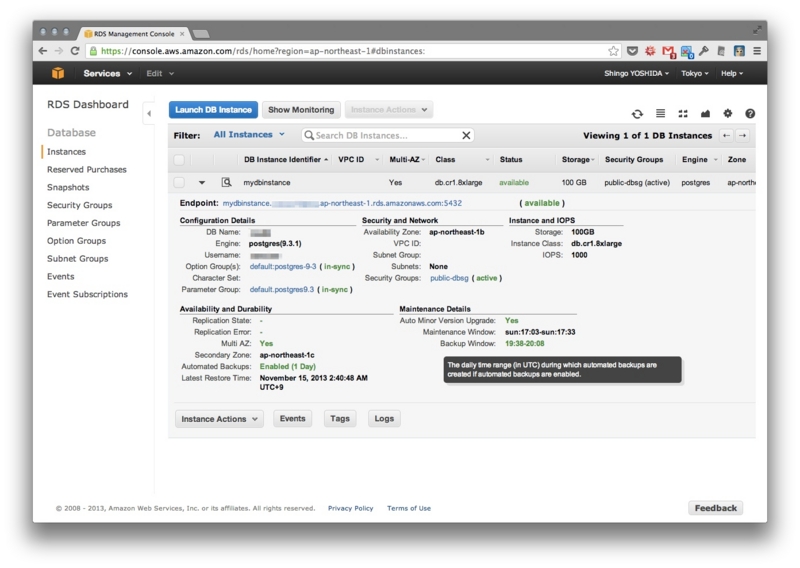Viewport: 800px width, 568px height.
Task: Open the top Instance Actions dropdown
Action: (389, 110)
